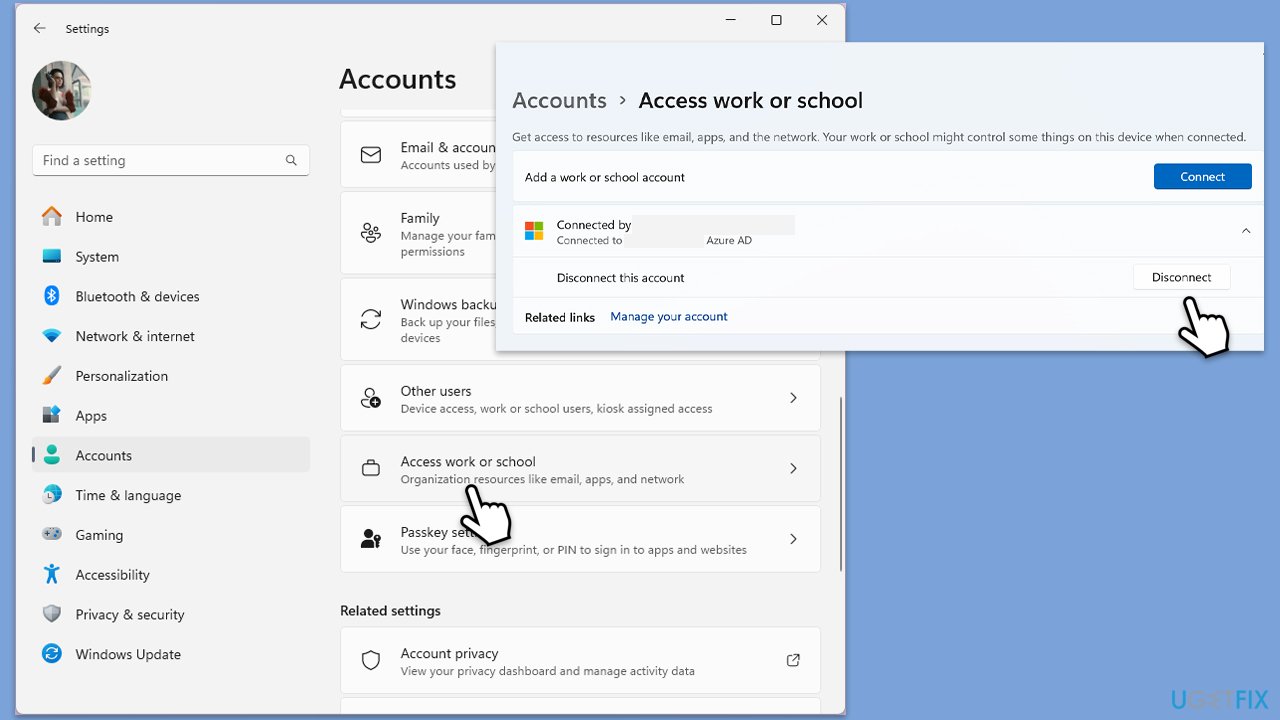Click the Connect button

(x=1202, y=177)
